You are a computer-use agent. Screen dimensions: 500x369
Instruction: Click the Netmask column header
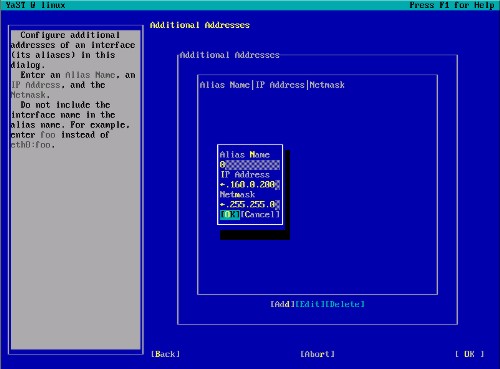tap(327, 85)
